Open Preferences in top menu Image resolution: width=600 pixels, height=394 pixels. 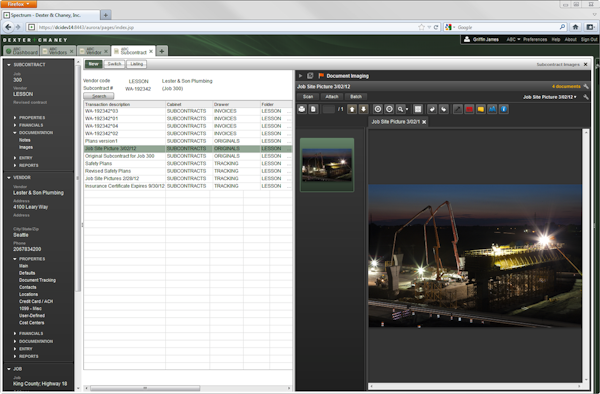tap(535, 39)
